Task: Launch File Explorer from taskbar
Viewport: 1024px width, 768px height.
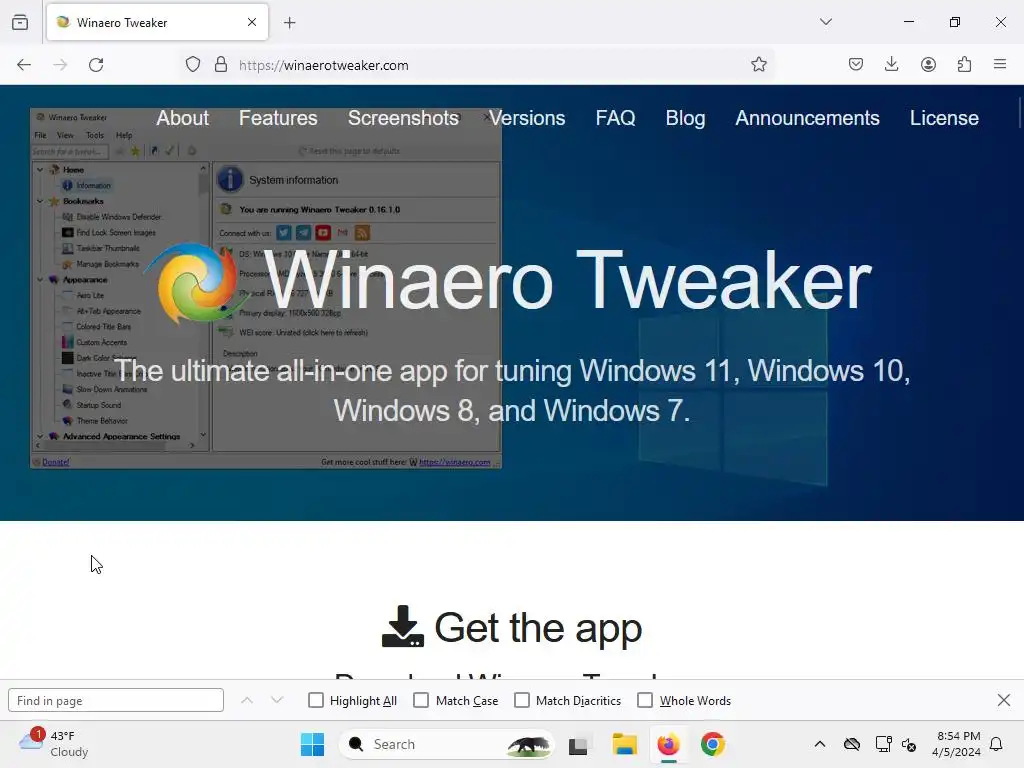Action: [624, 744]
